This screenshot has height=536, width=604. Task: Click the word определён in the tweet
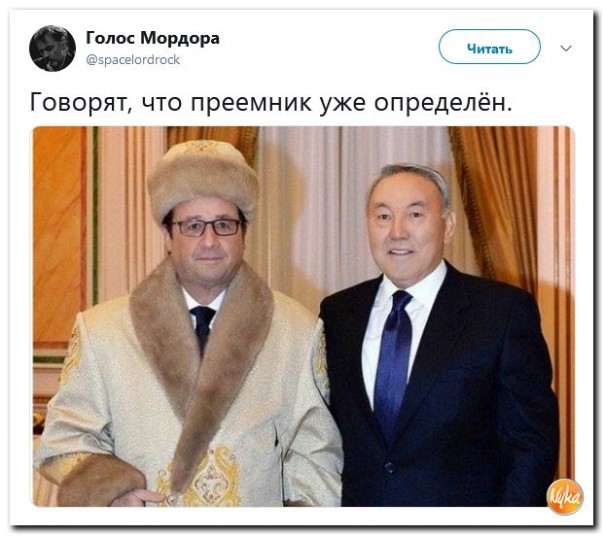443,102
